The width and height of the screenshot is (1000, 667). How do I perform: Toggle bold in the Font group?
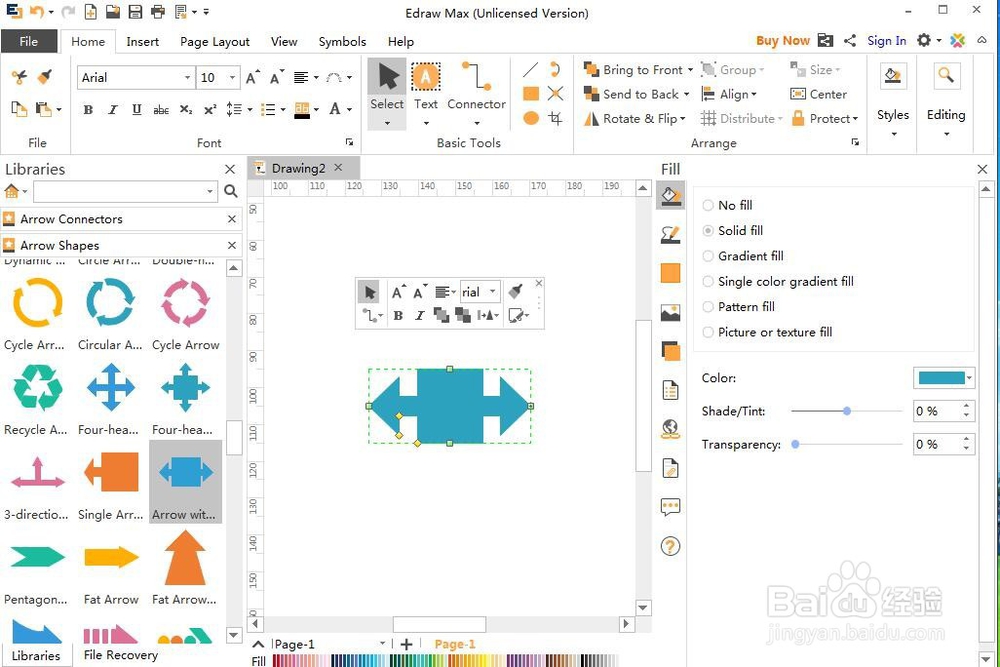click(x=88, y=110)
